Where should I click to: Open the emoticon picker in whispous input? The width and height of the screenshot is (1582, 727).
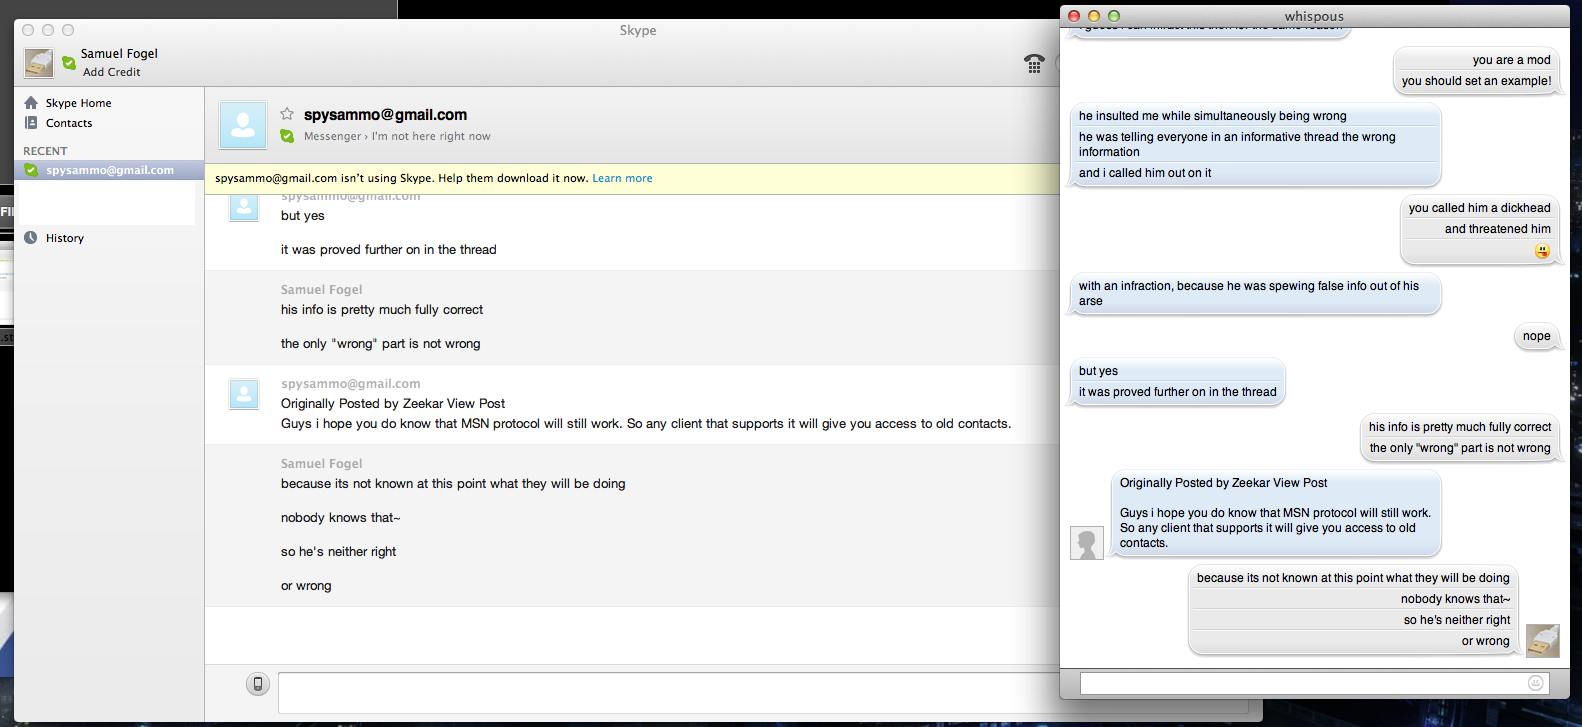click(x=1536, y=683)
